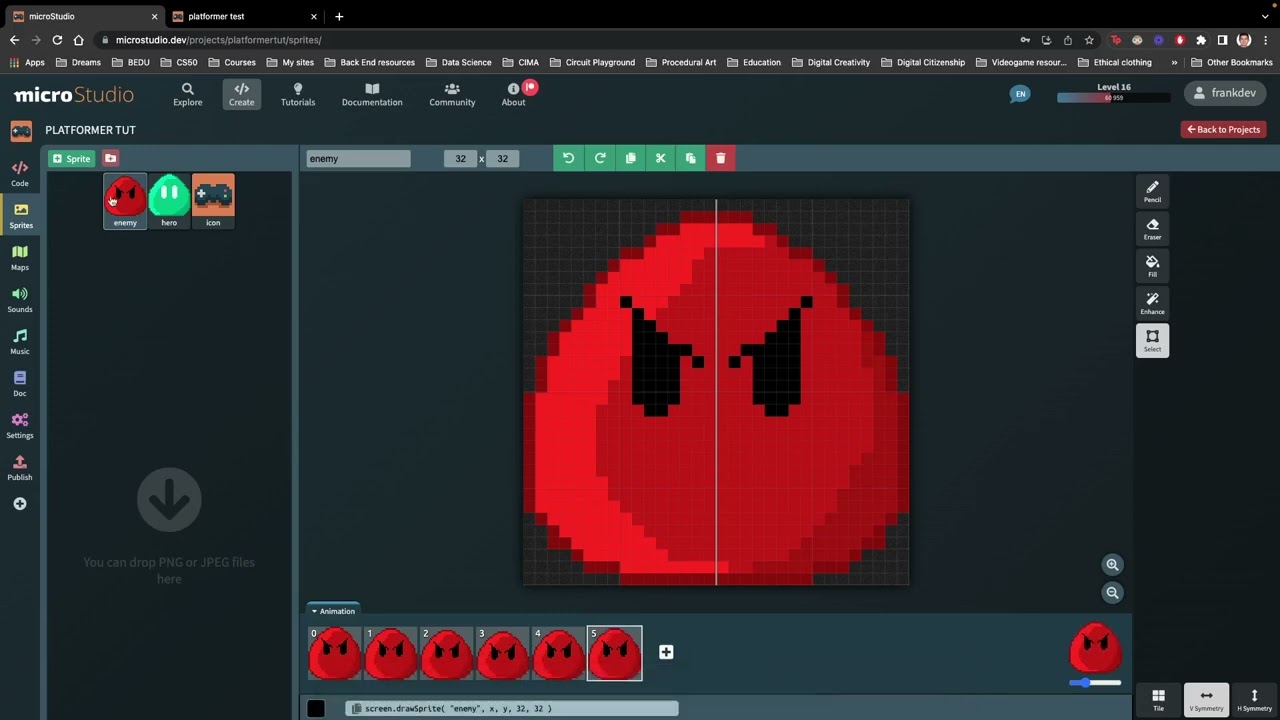
Task: Select animation frame 0
Action: 334,653
